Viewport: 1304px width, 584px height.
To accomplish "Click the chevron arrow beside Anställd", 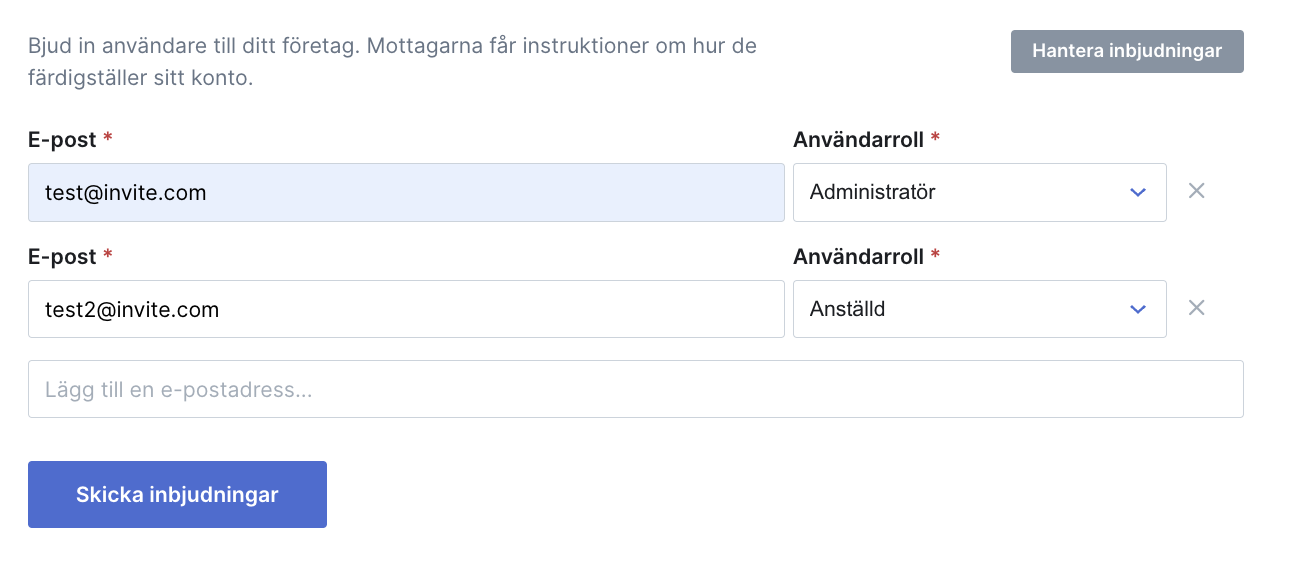I will point(1137,309).
